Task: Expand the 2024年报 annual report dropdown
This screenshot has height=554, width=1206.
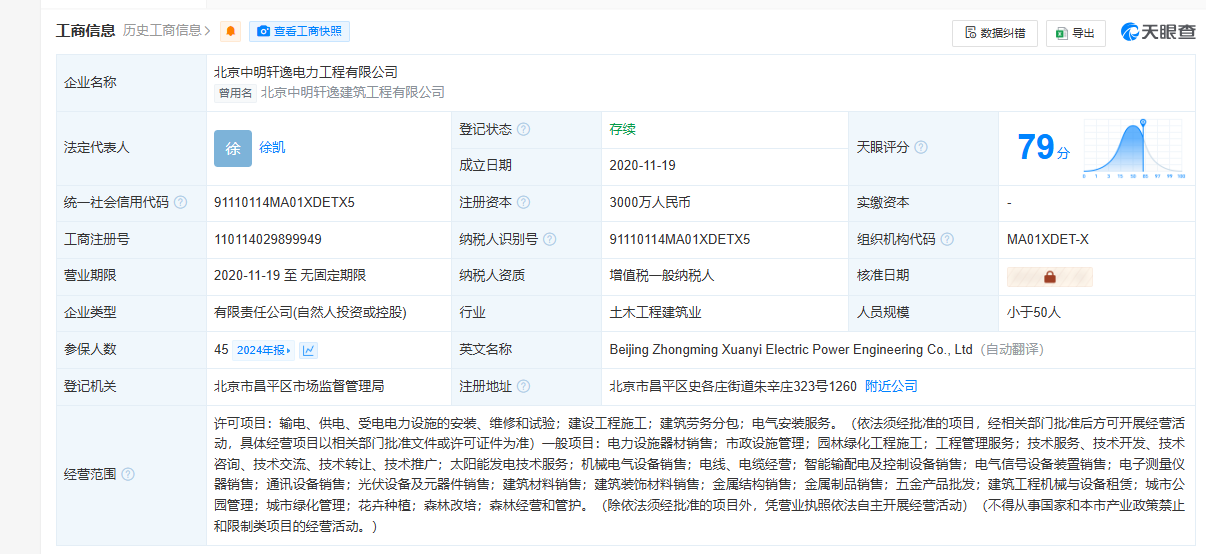Action: click(x=264, y=350)
